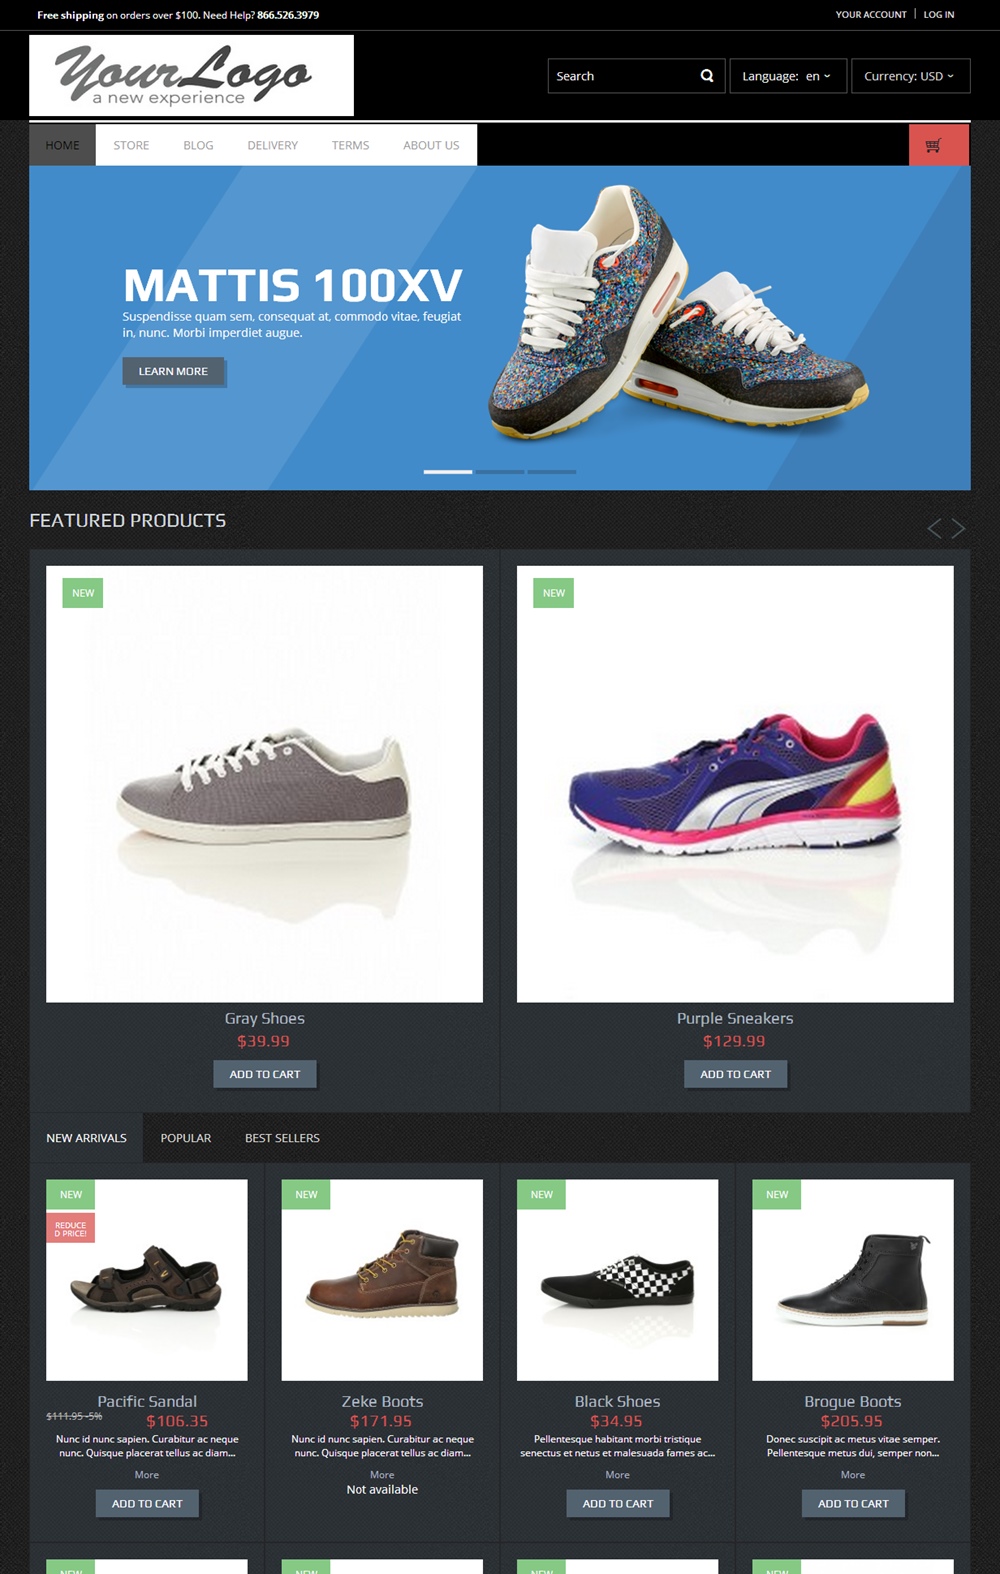This screenshot has height=1574, width=1000.
Task: Open the Language dropdown
Action: 788,76
